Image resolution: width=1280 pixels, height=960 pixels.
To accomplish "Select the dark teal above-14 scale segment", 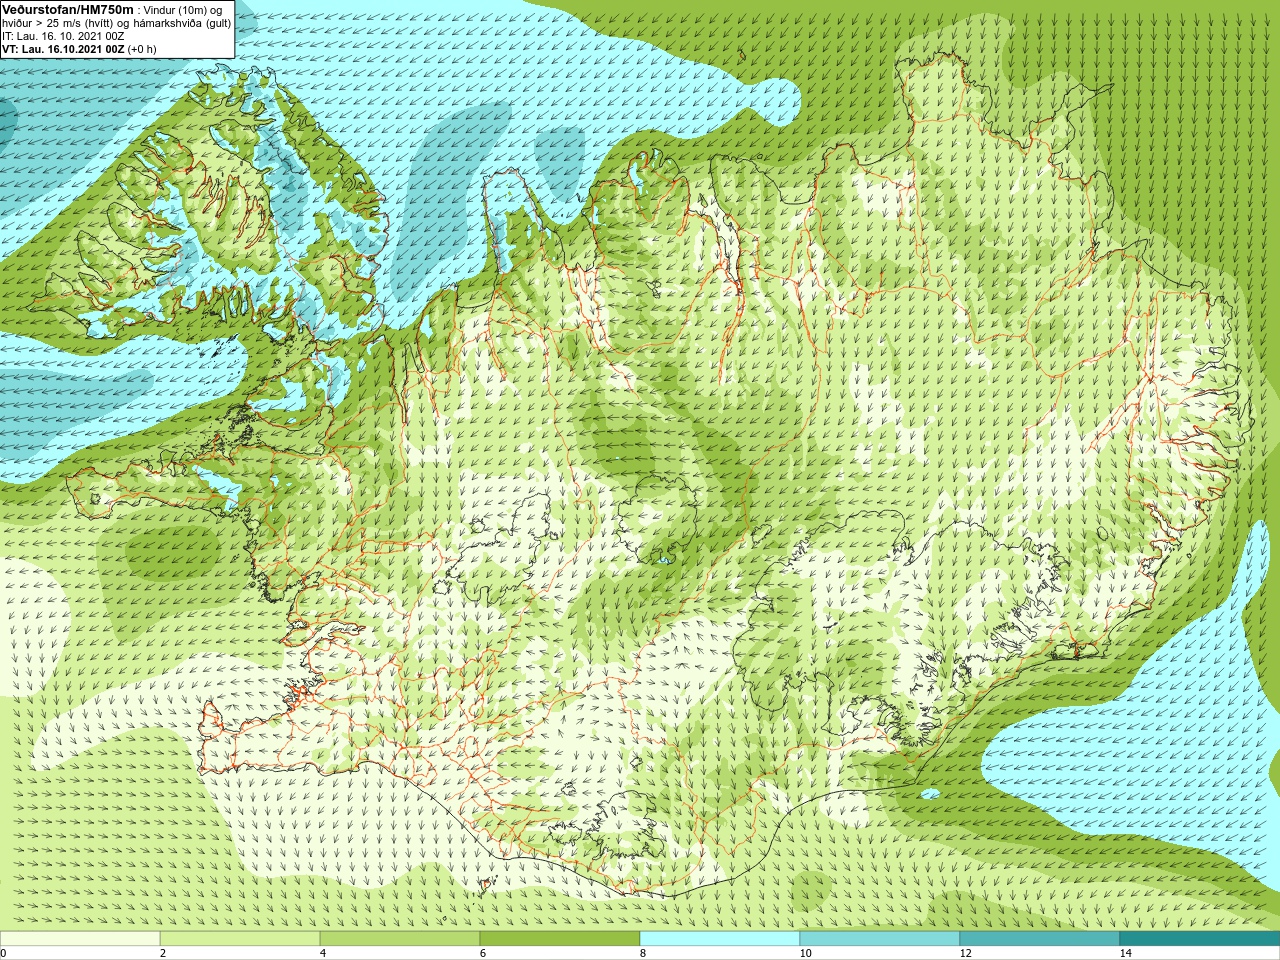I will click(x=1200, y=939).
